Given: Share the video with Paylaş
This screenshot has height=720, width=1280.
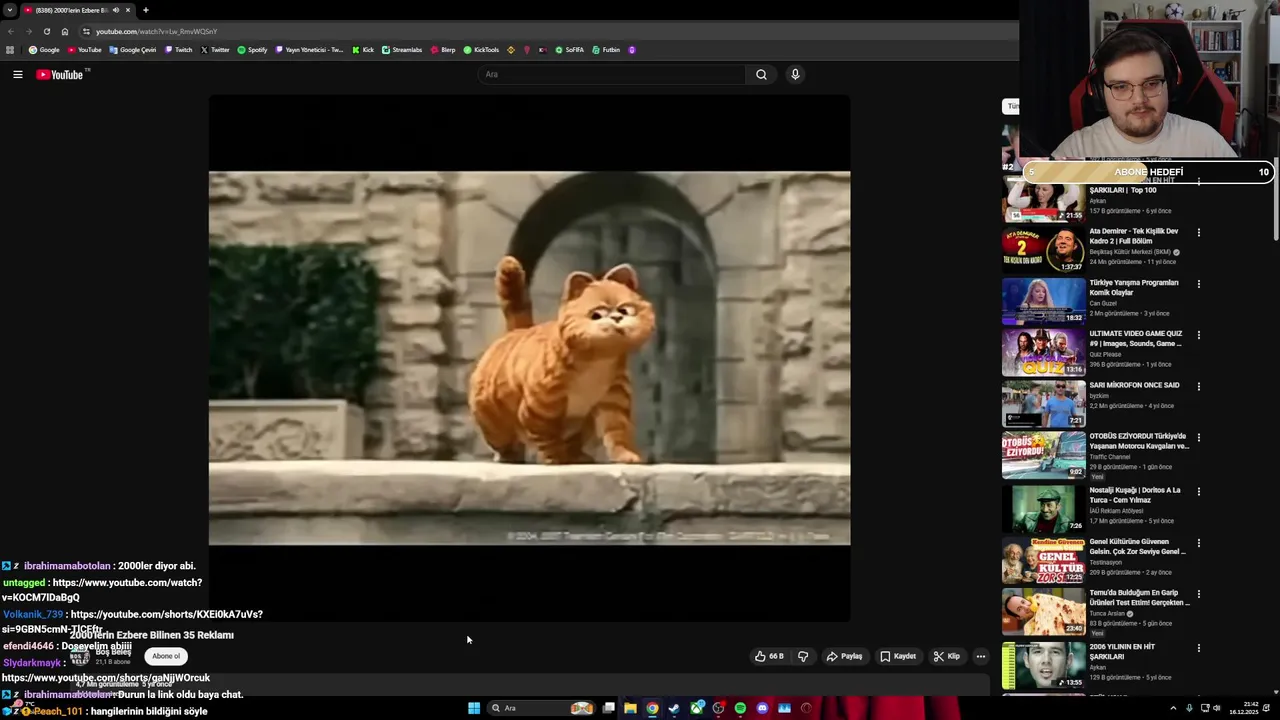Looking at the screenshot, I should (844, 656).
